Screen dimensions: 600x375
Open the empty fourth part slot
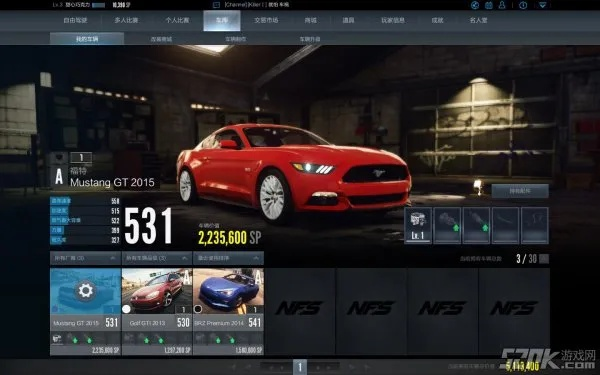coord(505,225)
